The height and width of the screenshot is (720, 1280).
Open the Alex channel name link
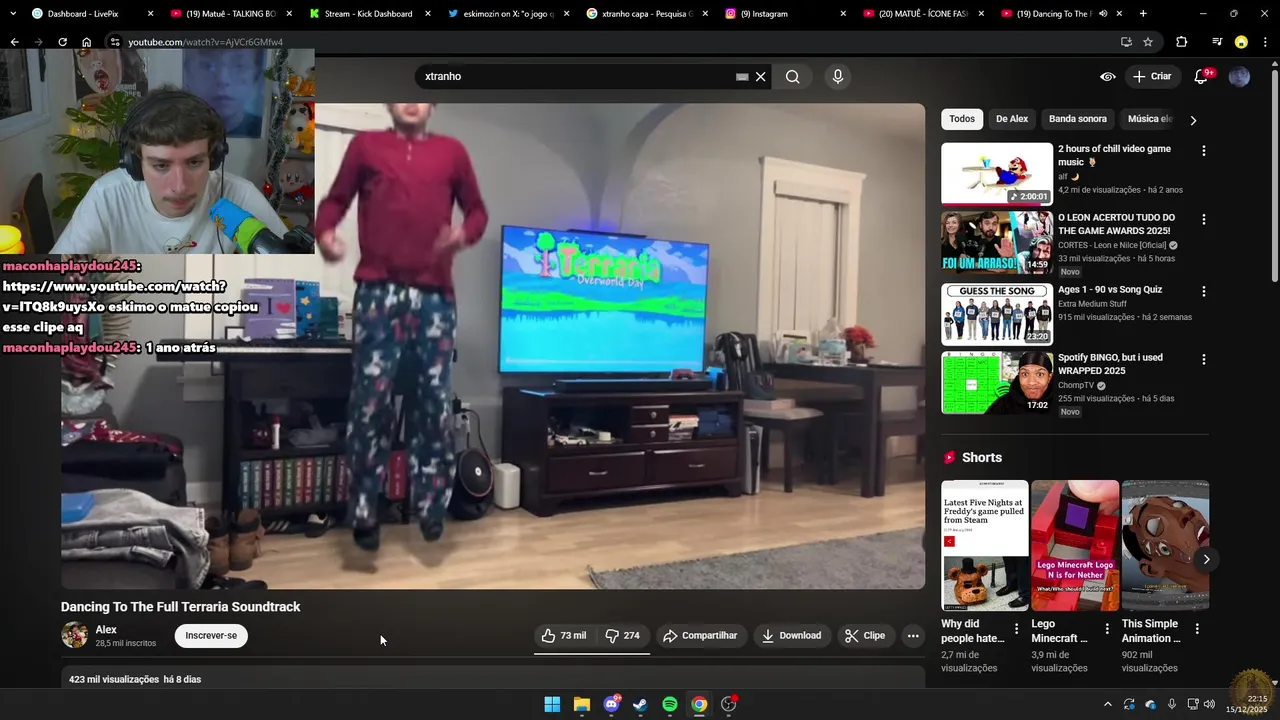tap(106, 629)
